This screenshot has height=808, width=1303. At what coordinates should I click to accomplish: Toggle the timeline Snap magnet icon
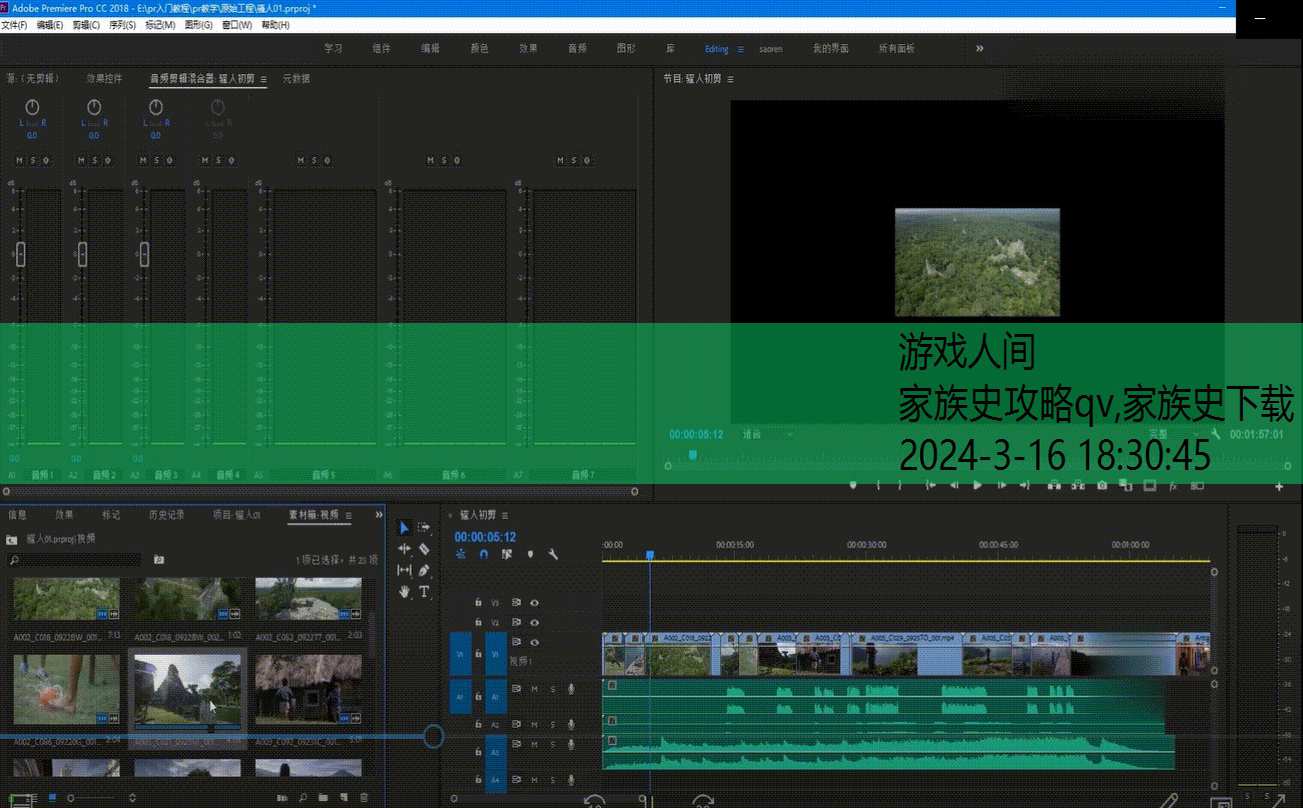pos(484,554)
